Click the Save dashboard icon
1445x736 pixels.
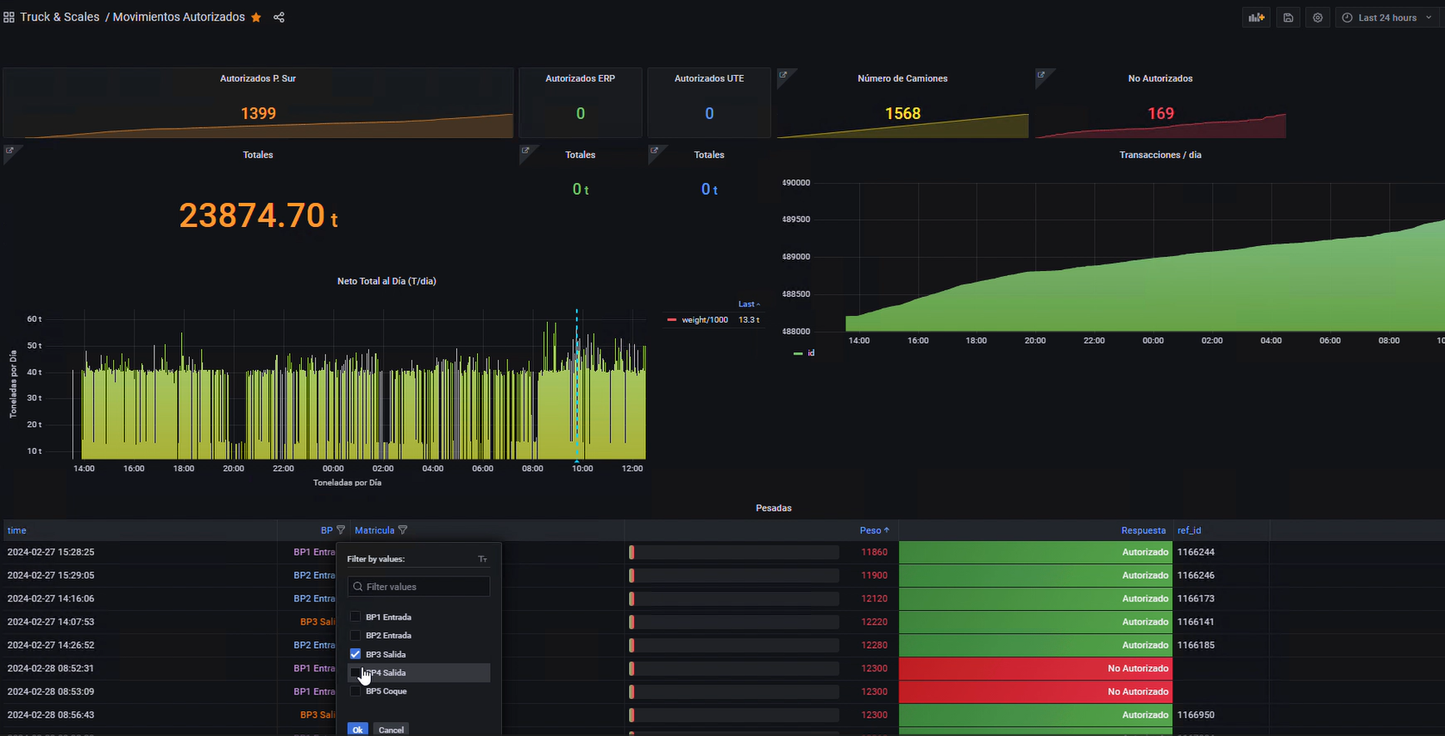click(1288, 18)
